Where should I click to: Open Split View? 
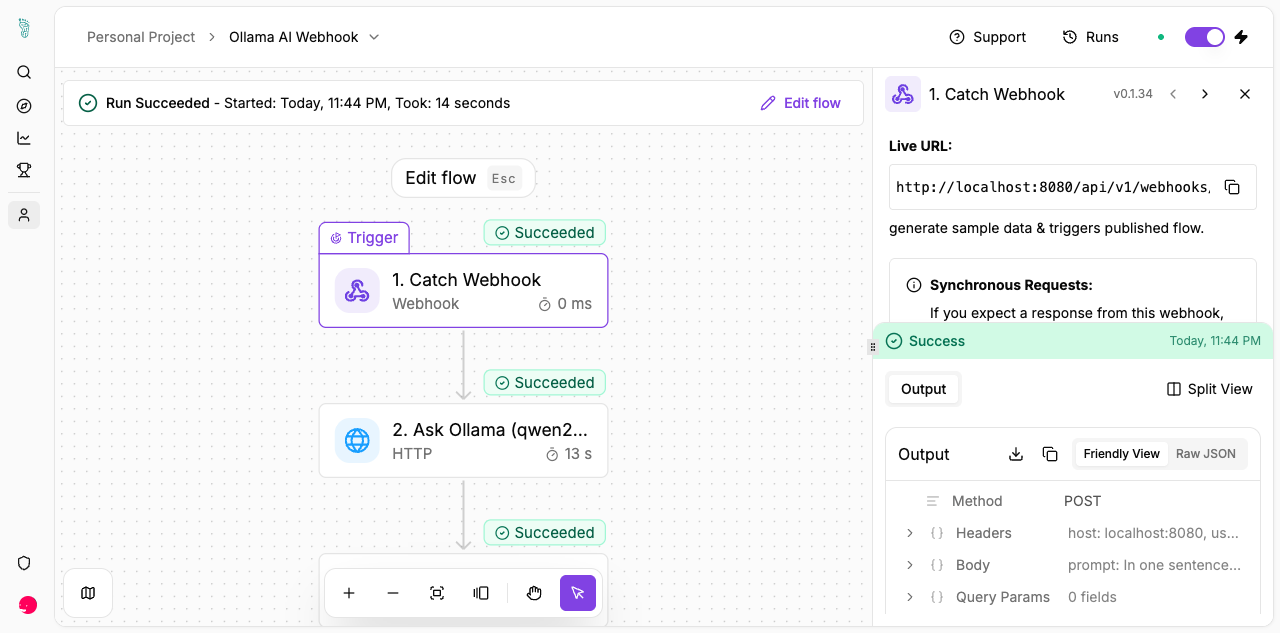point(1210,389)
